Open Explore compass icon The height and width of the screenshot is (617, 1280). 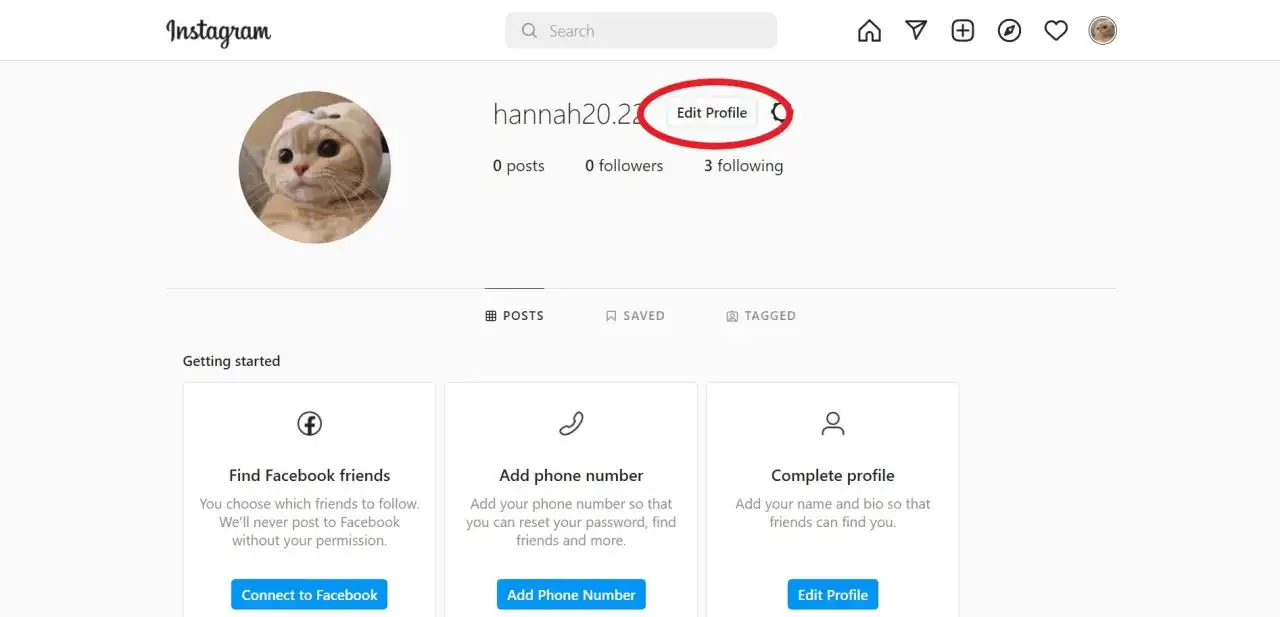(x=1009, y=31)
